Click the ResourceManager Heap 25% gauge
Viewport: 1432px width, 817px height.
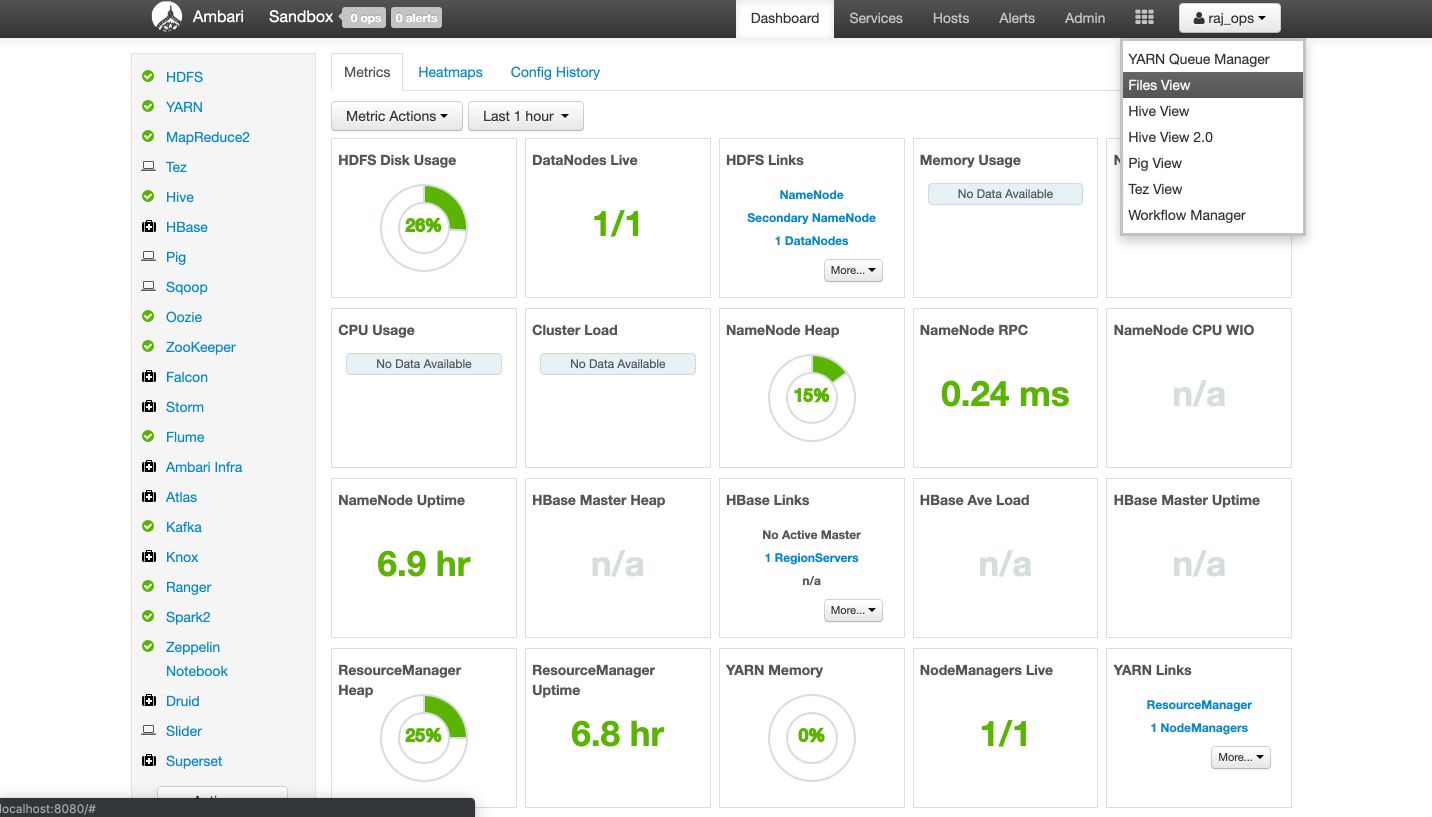tap(423, 737)
